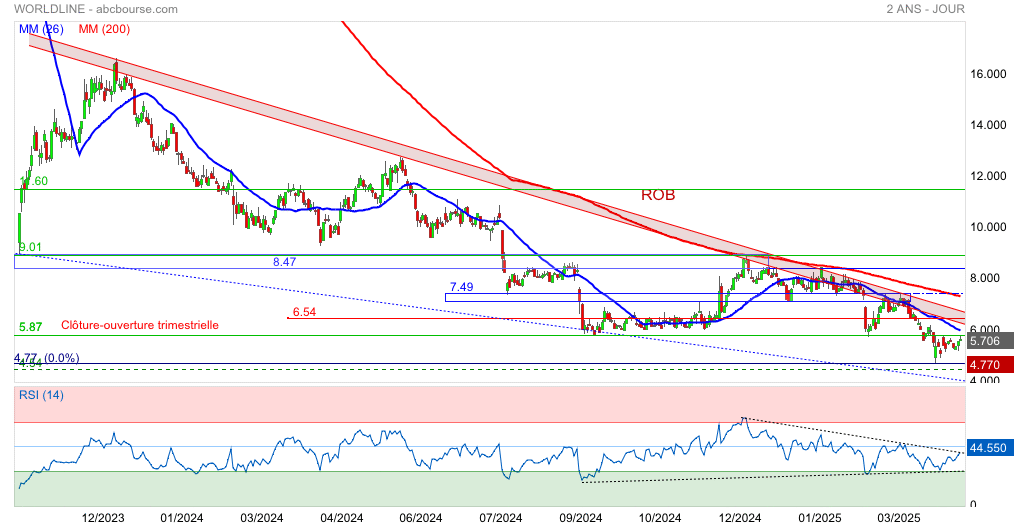Click the 07/2024 date axis label
This screenshot has height=528, width=1014.
501,518
